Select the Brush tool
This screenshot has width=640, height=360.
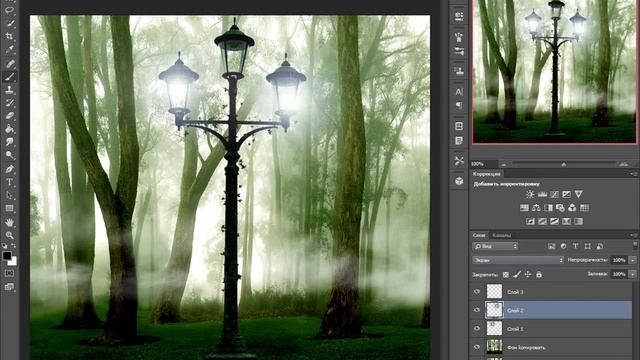9,76
